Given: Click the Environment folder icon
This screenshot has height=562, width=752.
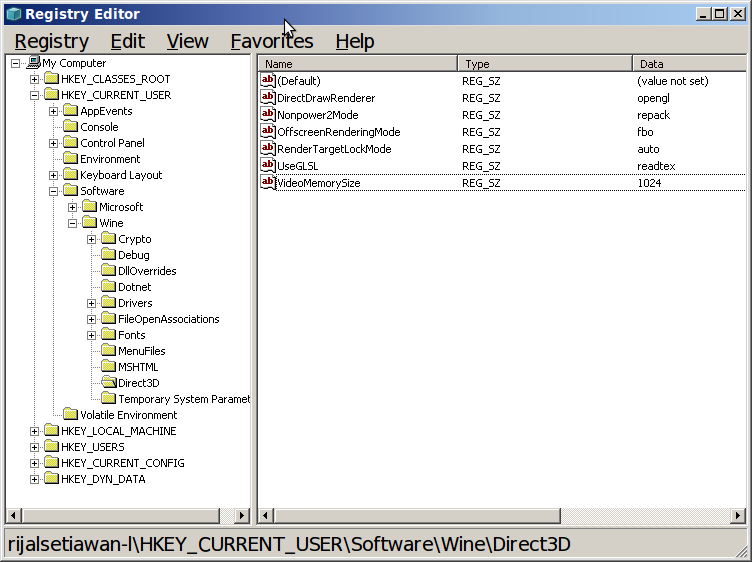Looking at the screenshot, I should (70, 159).
